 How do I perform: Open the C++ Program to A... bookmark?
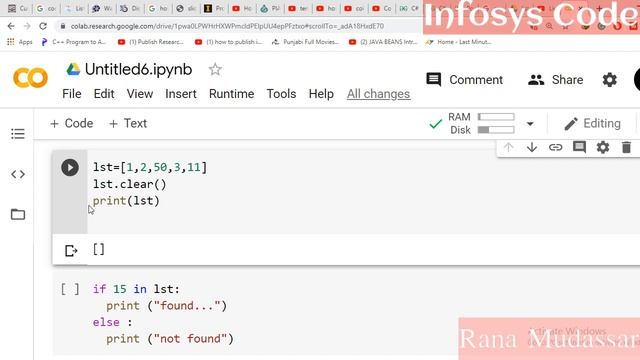coord(73,42)
